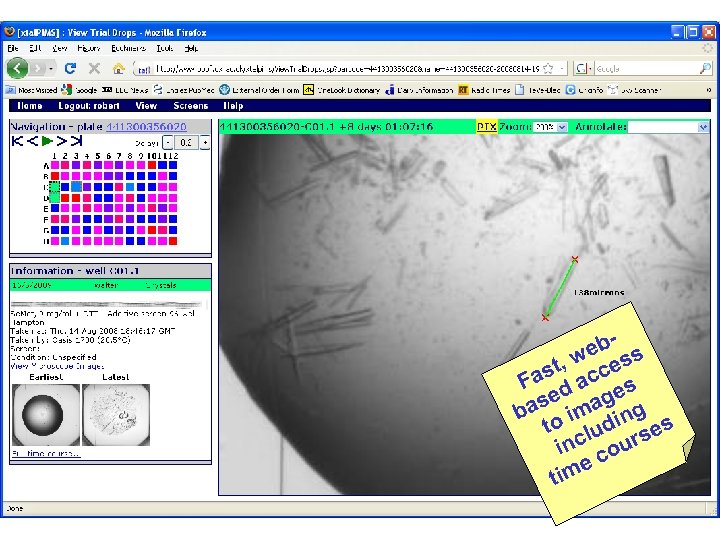Go to previous well arrow

[x=32, y=141]
